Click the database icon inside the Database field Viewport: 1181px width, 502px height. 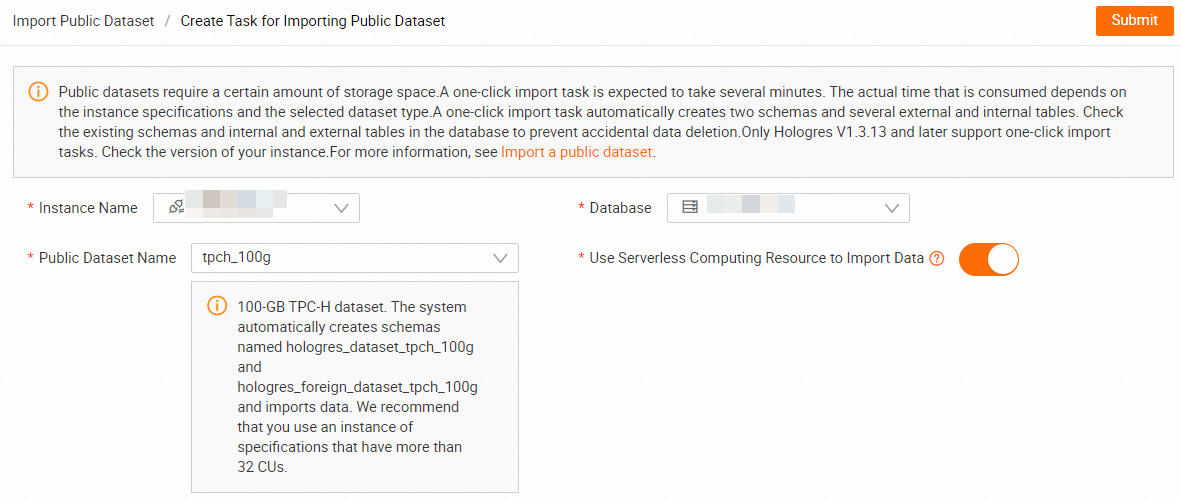point(690,208)
